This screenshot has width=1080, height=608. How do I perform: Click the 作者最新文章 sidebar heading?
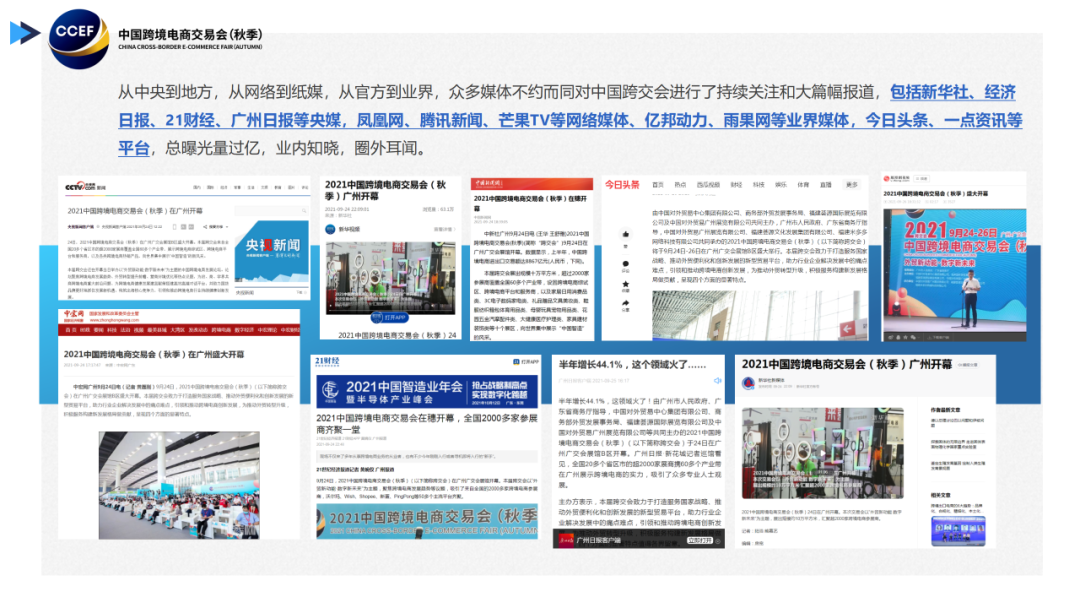[945, 410]
